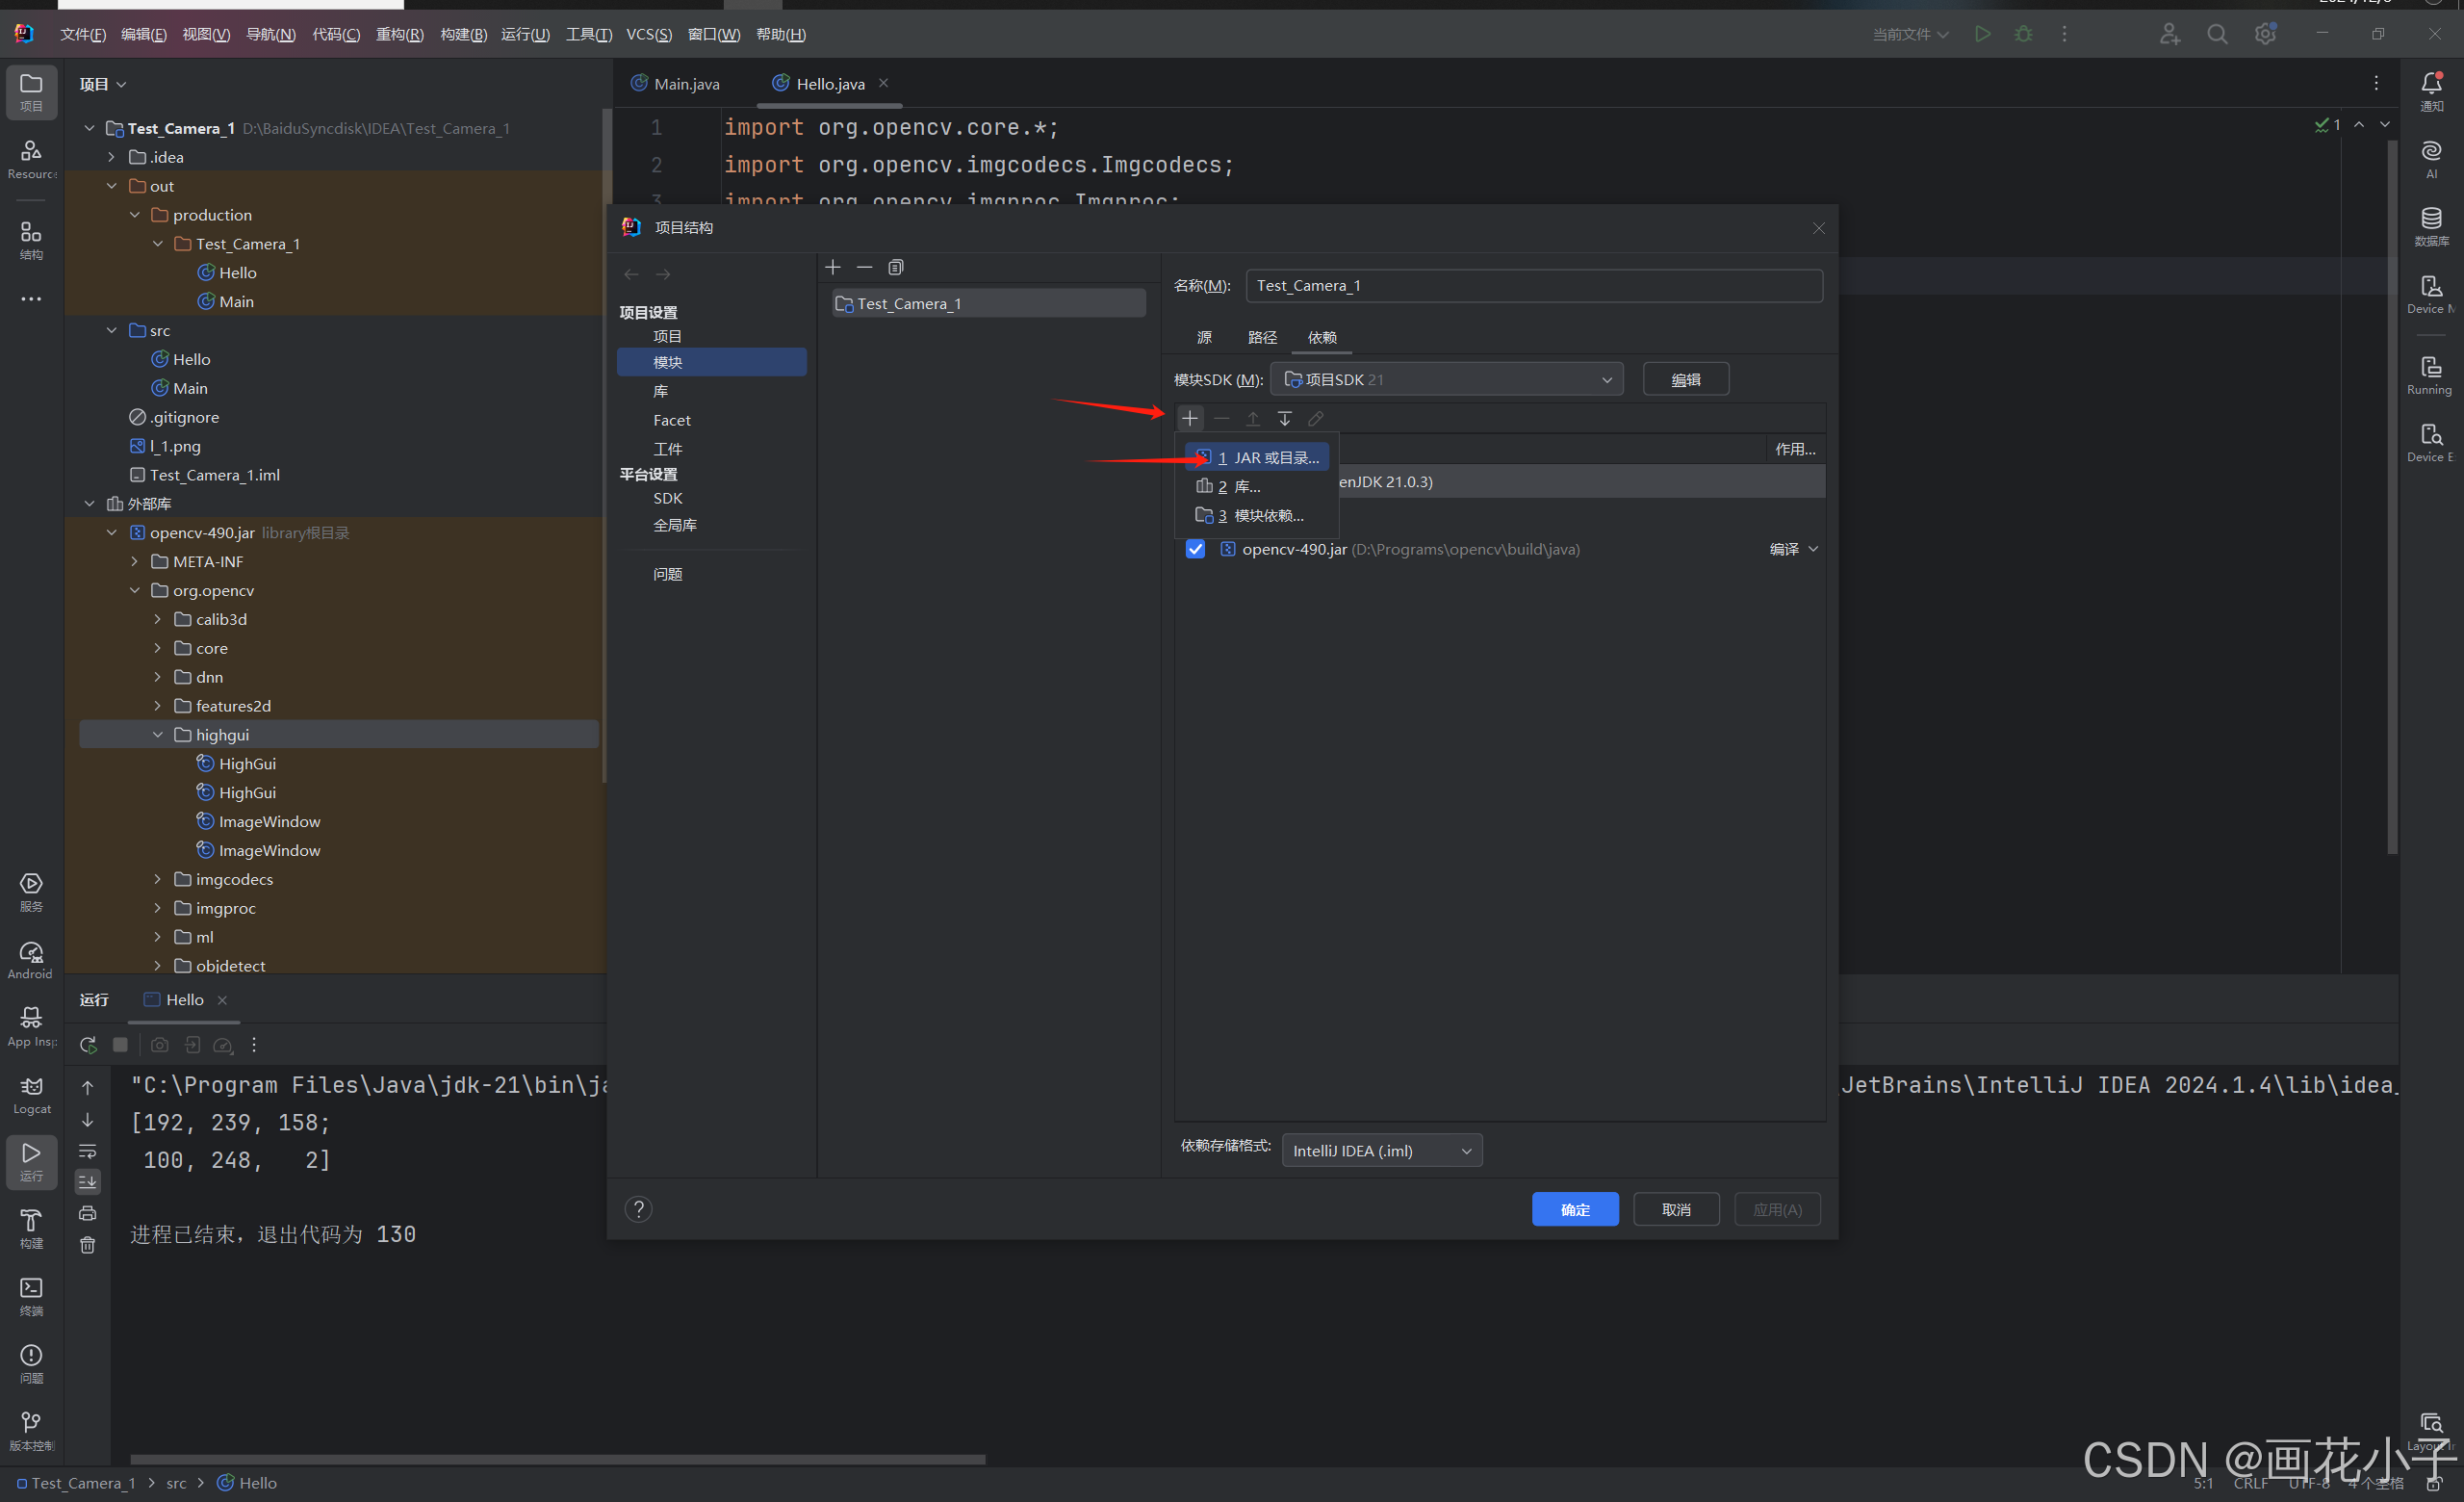Switch to the Main.java tab

(686, 83)
